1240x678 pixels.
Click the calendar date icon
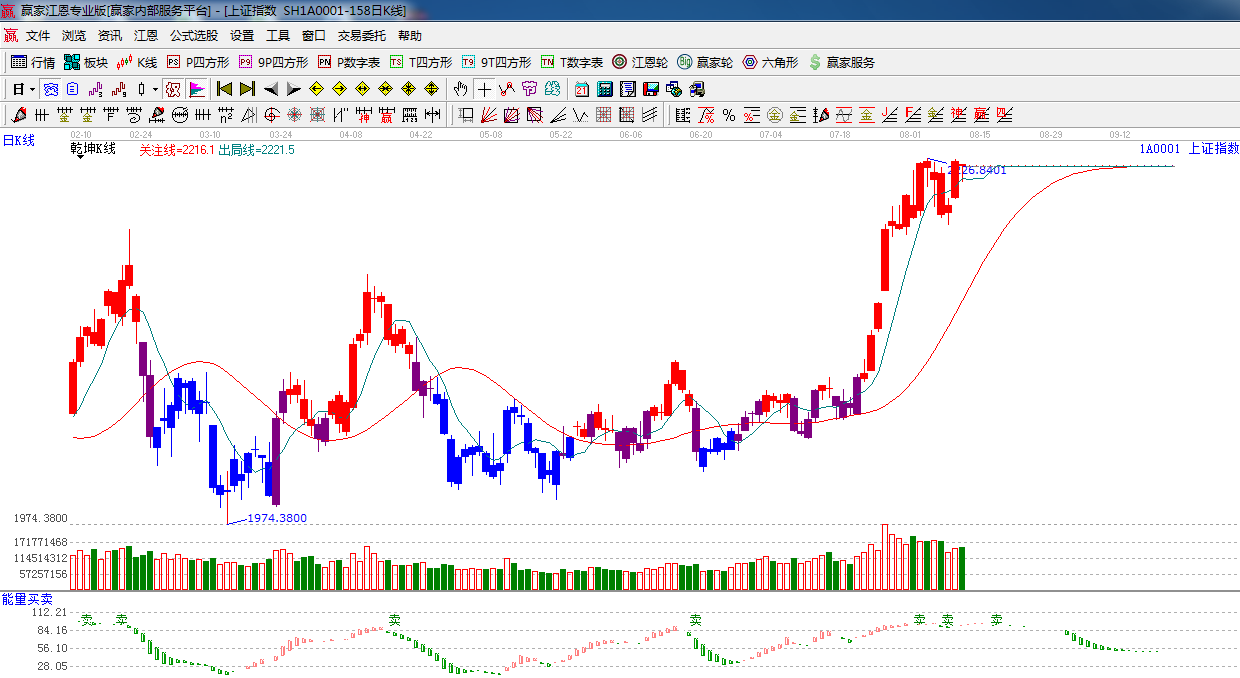click(x=581, y=89)
